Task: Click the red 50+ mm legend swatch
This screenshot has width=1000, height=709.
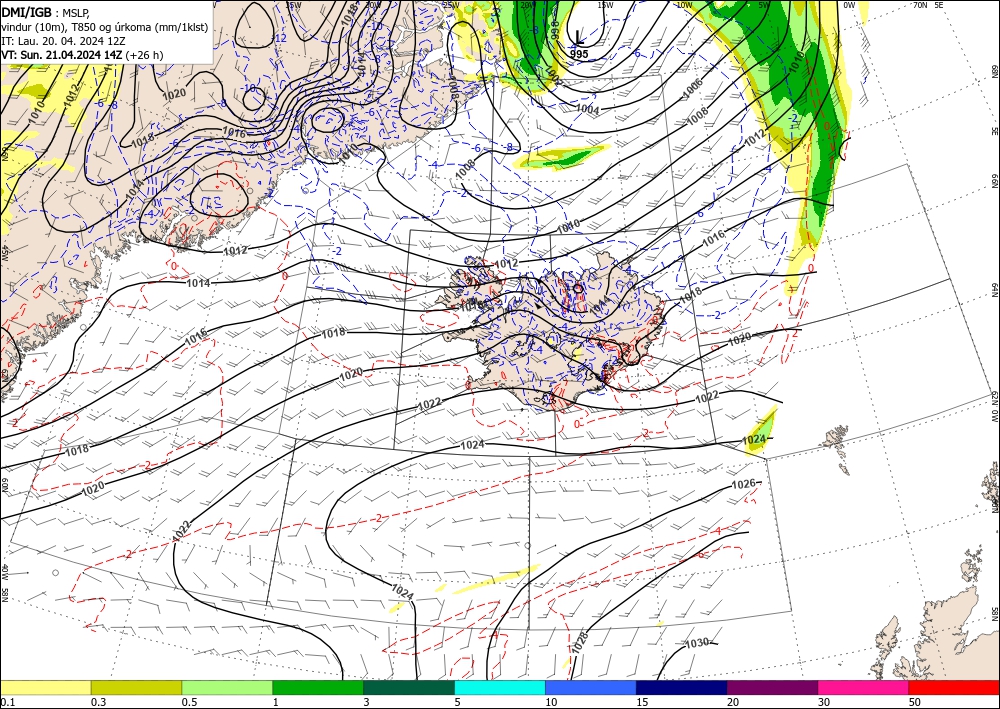Action: click(954, 687)
